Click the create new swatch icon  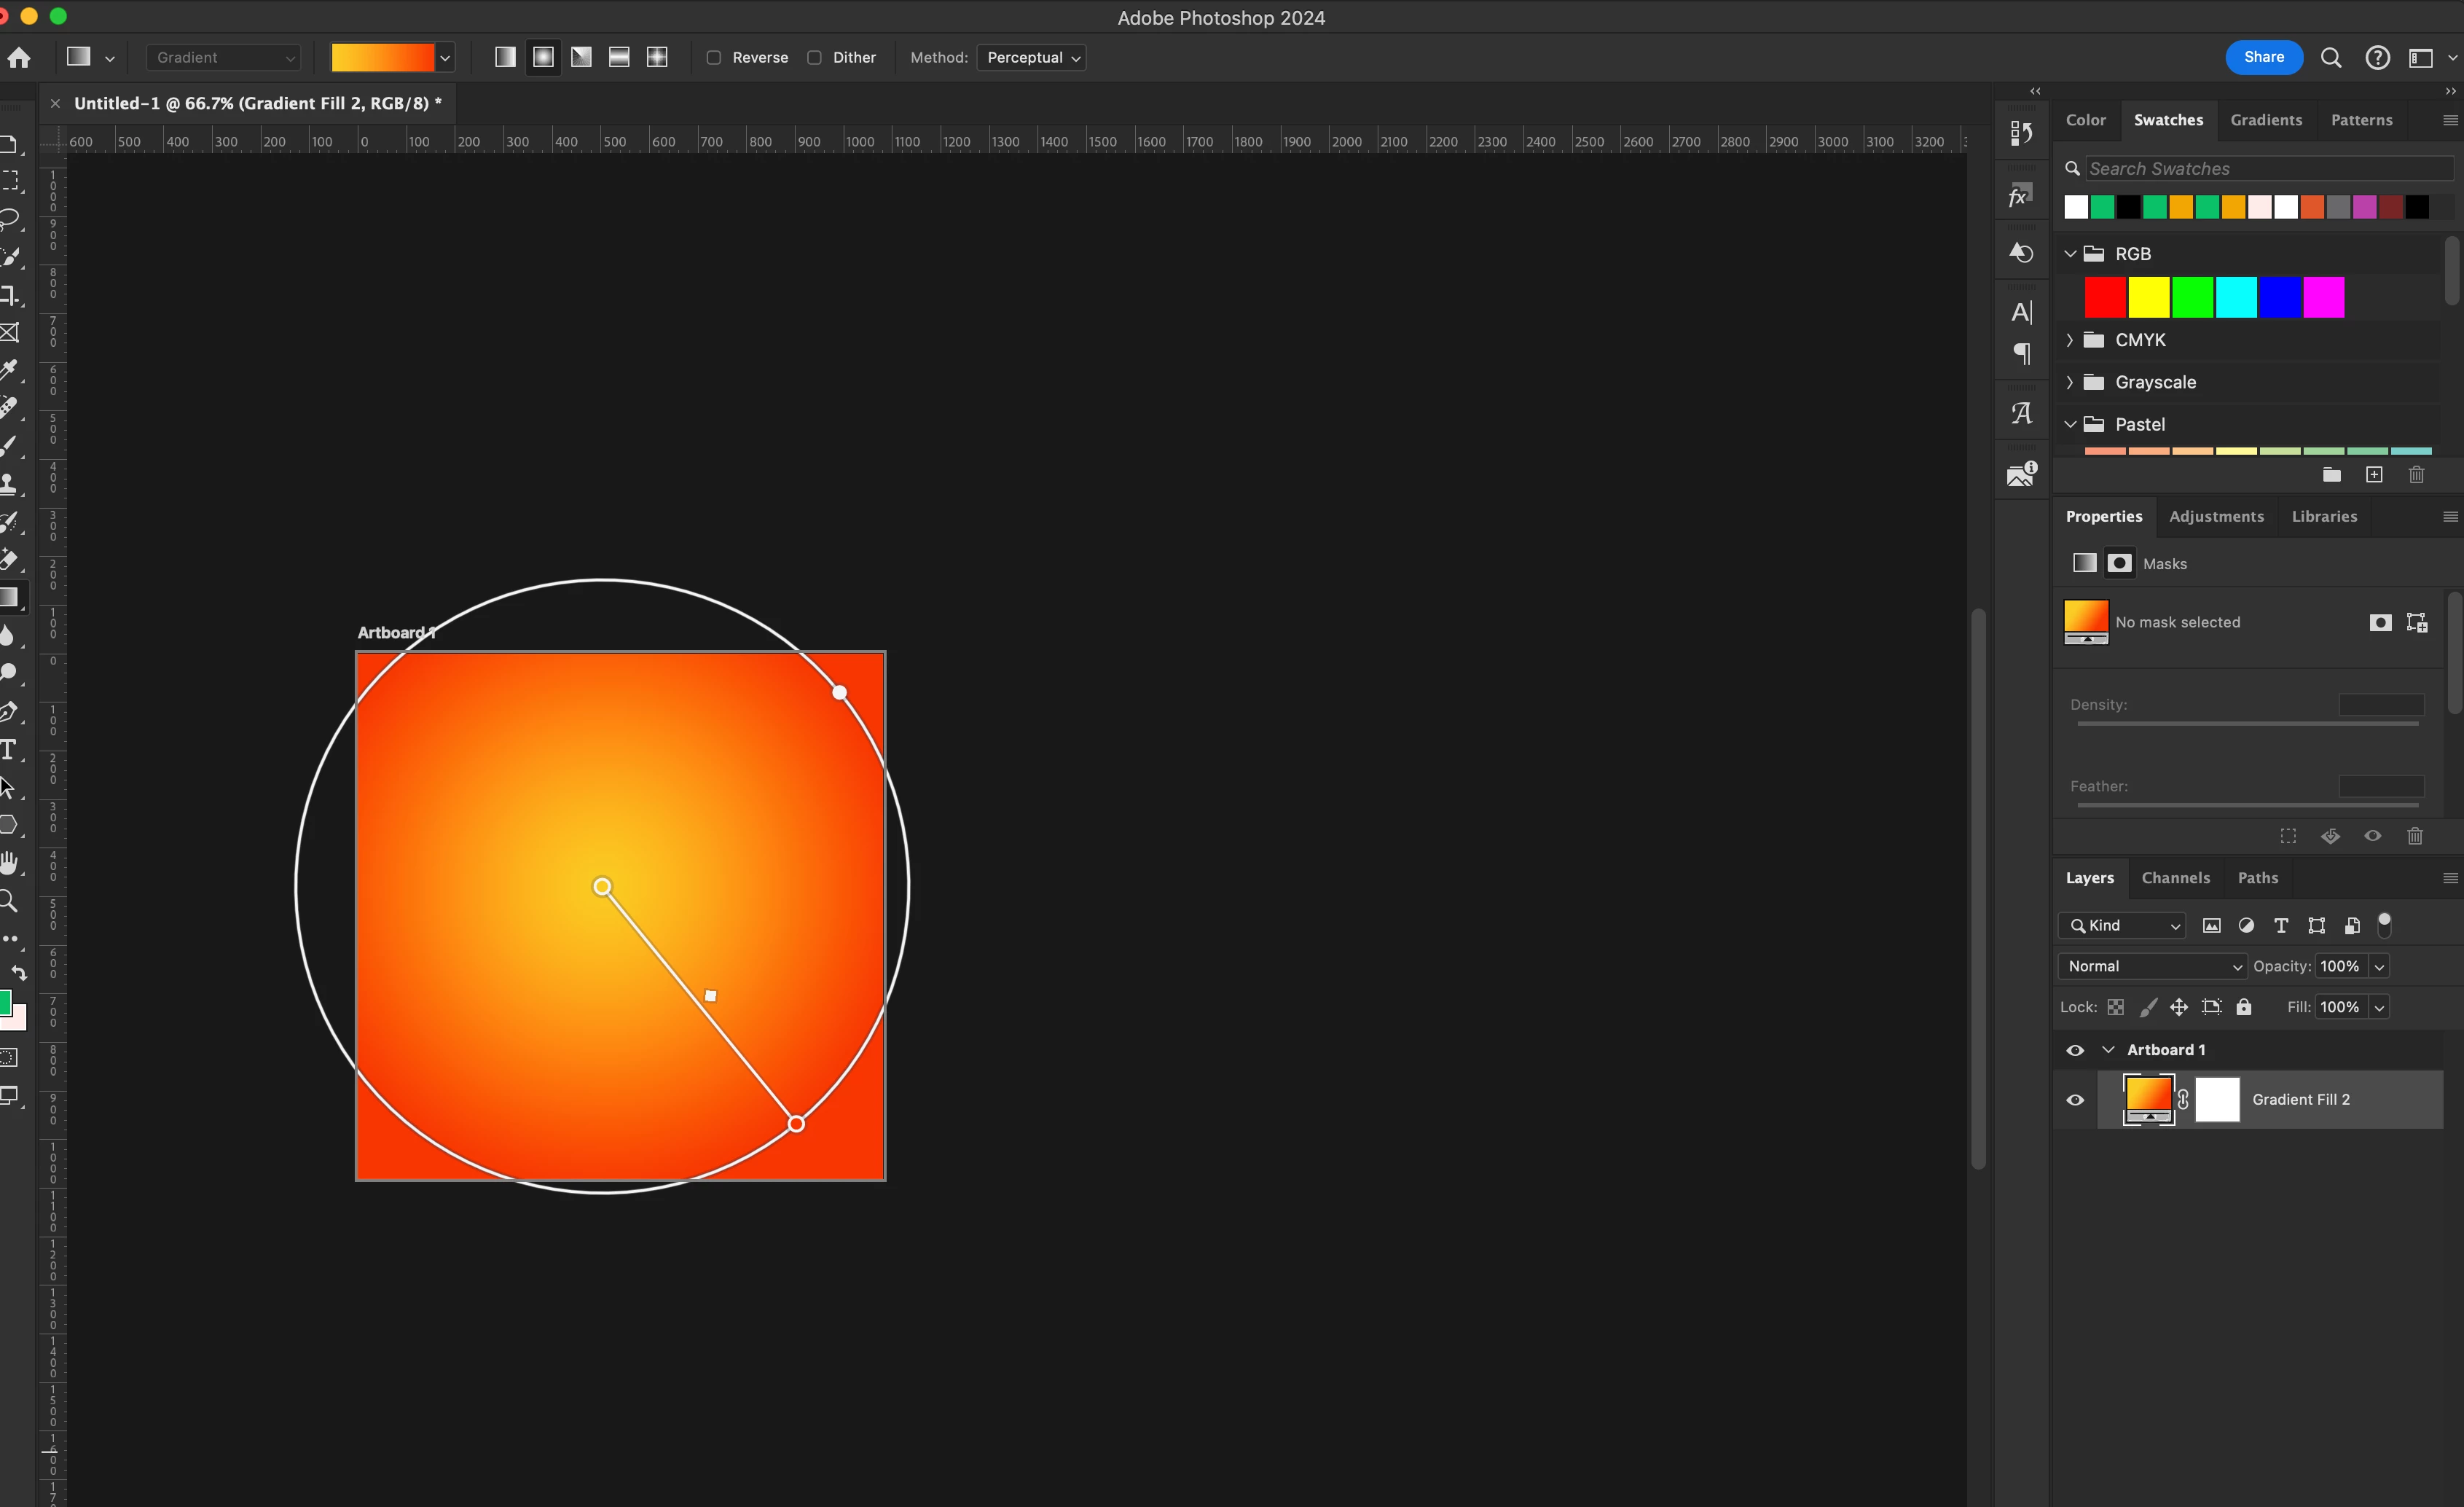(2374, 475)
